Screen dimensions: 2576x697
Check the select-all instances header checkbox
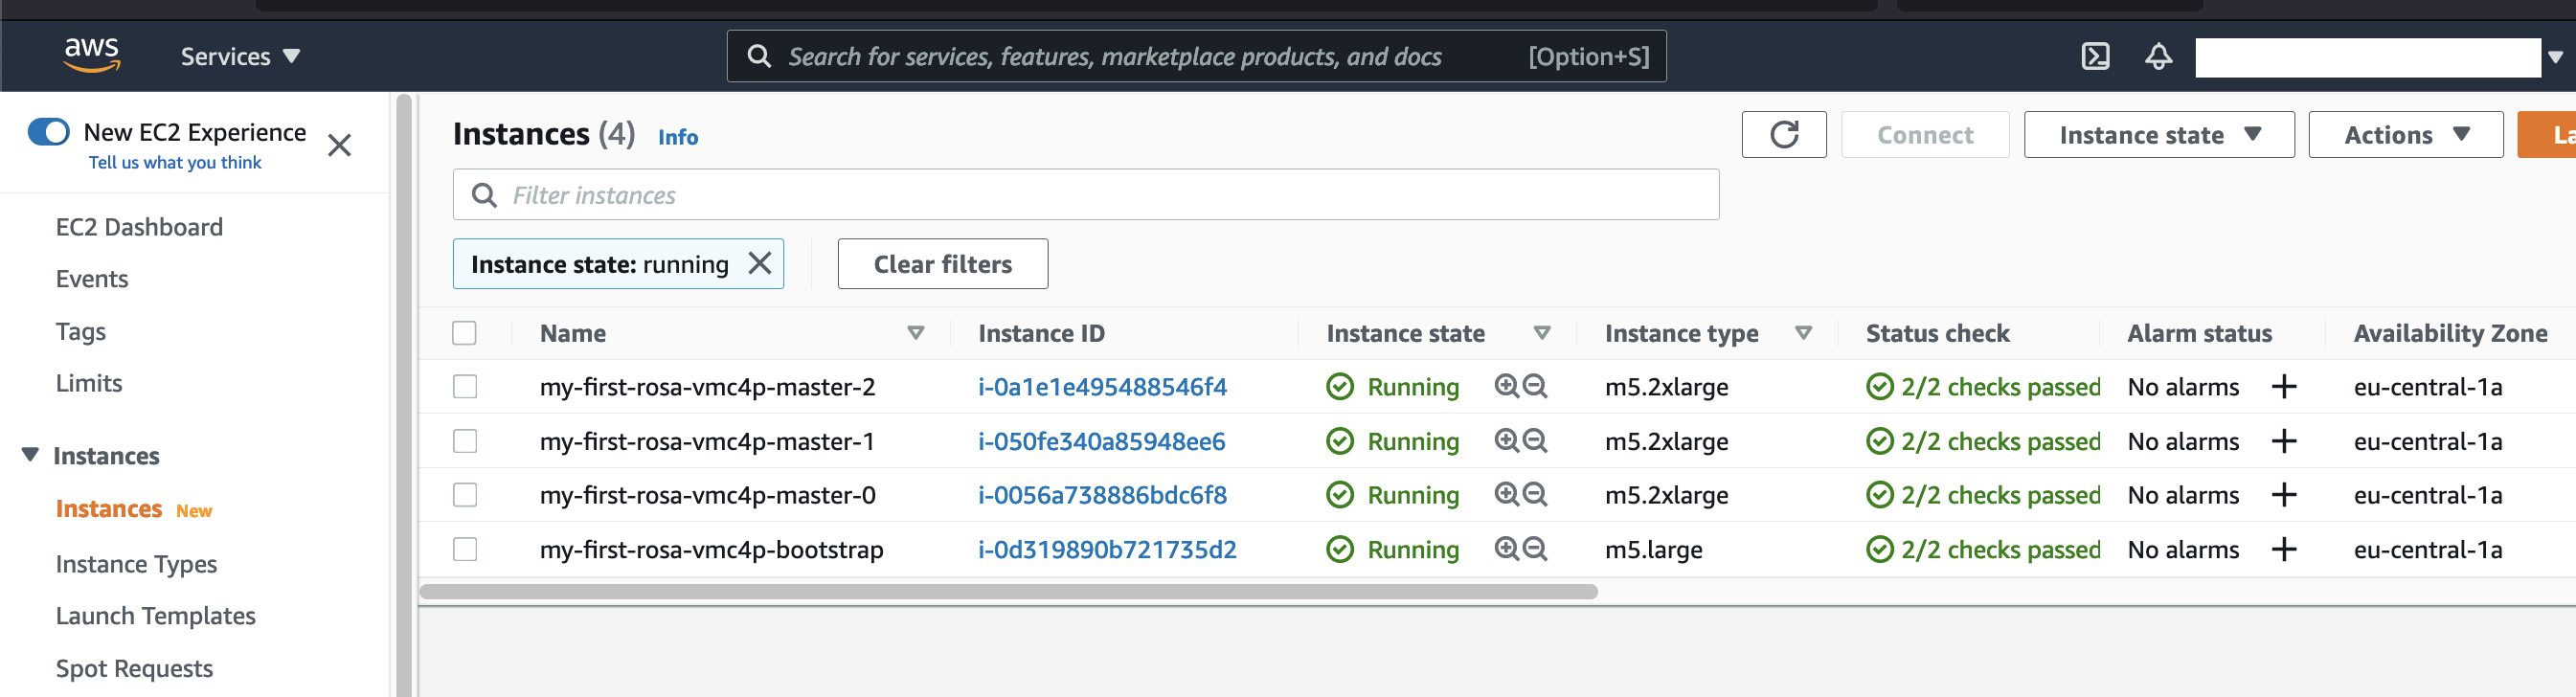coord(464,333)
